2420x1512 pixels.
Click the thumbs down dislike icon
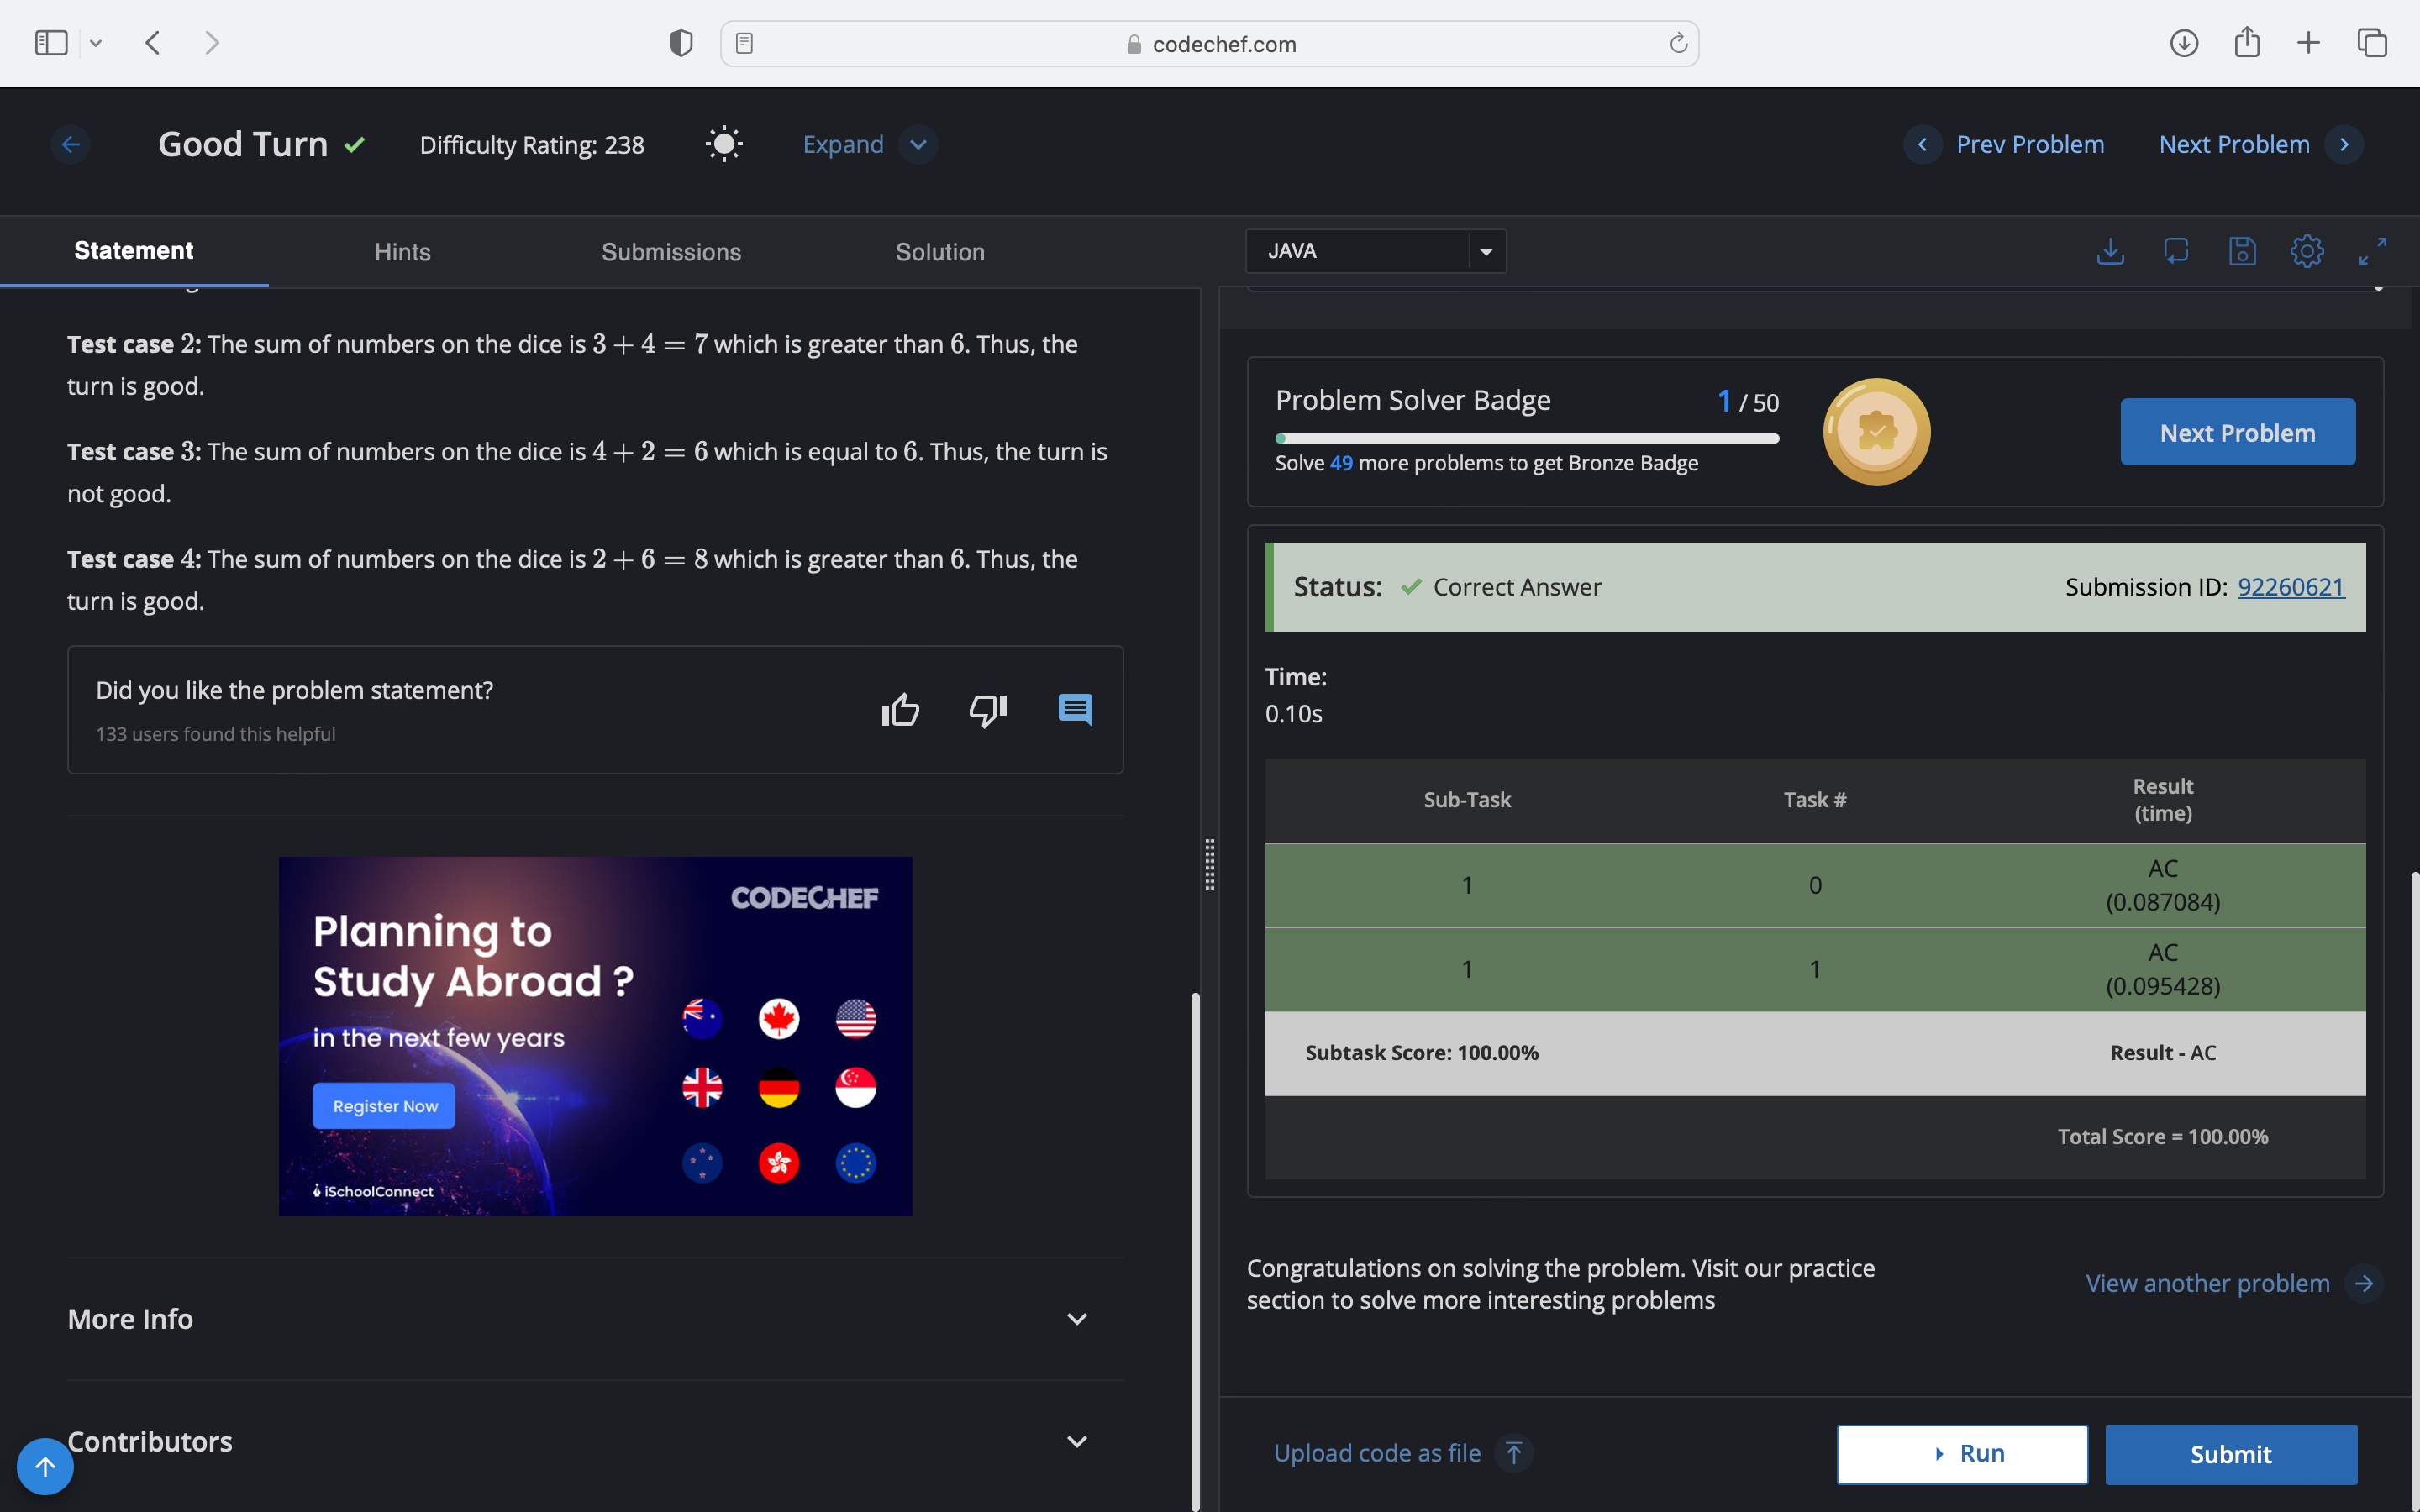click(x=987, y=710)
